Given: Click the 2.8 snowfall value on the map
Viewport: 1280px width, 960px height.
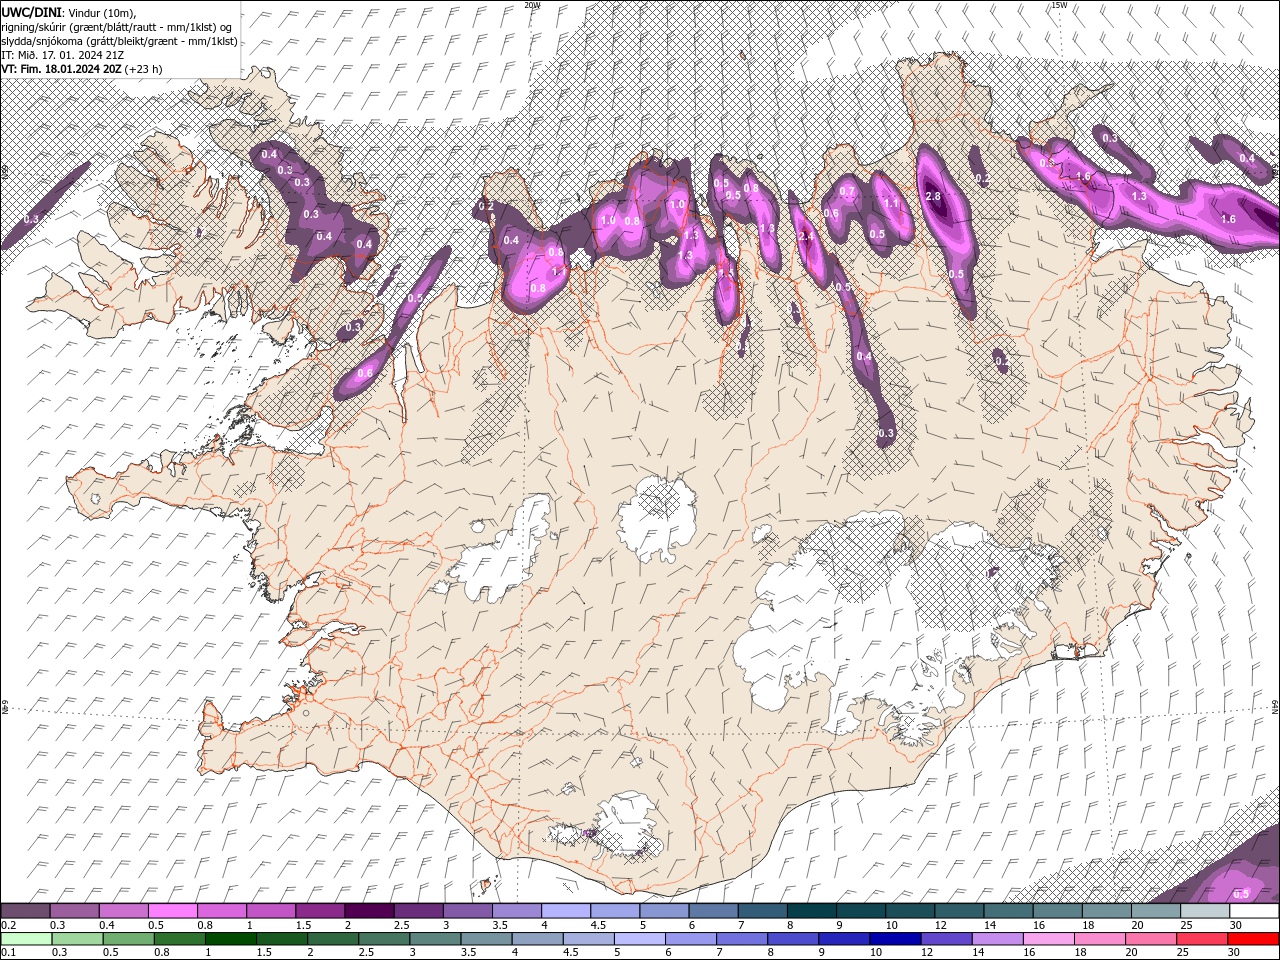Looking at the screenshot, I should point(934,197).
